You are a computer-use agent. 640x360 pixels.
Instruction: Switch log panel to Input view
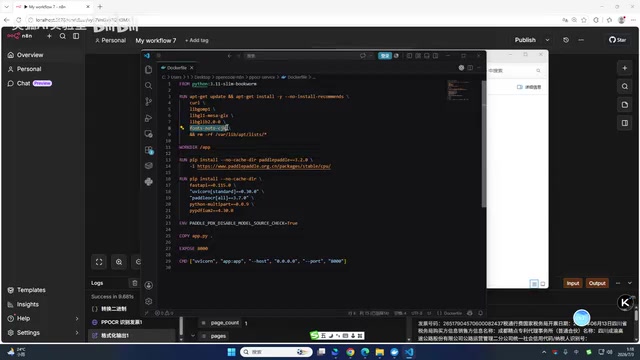(573, 283)
